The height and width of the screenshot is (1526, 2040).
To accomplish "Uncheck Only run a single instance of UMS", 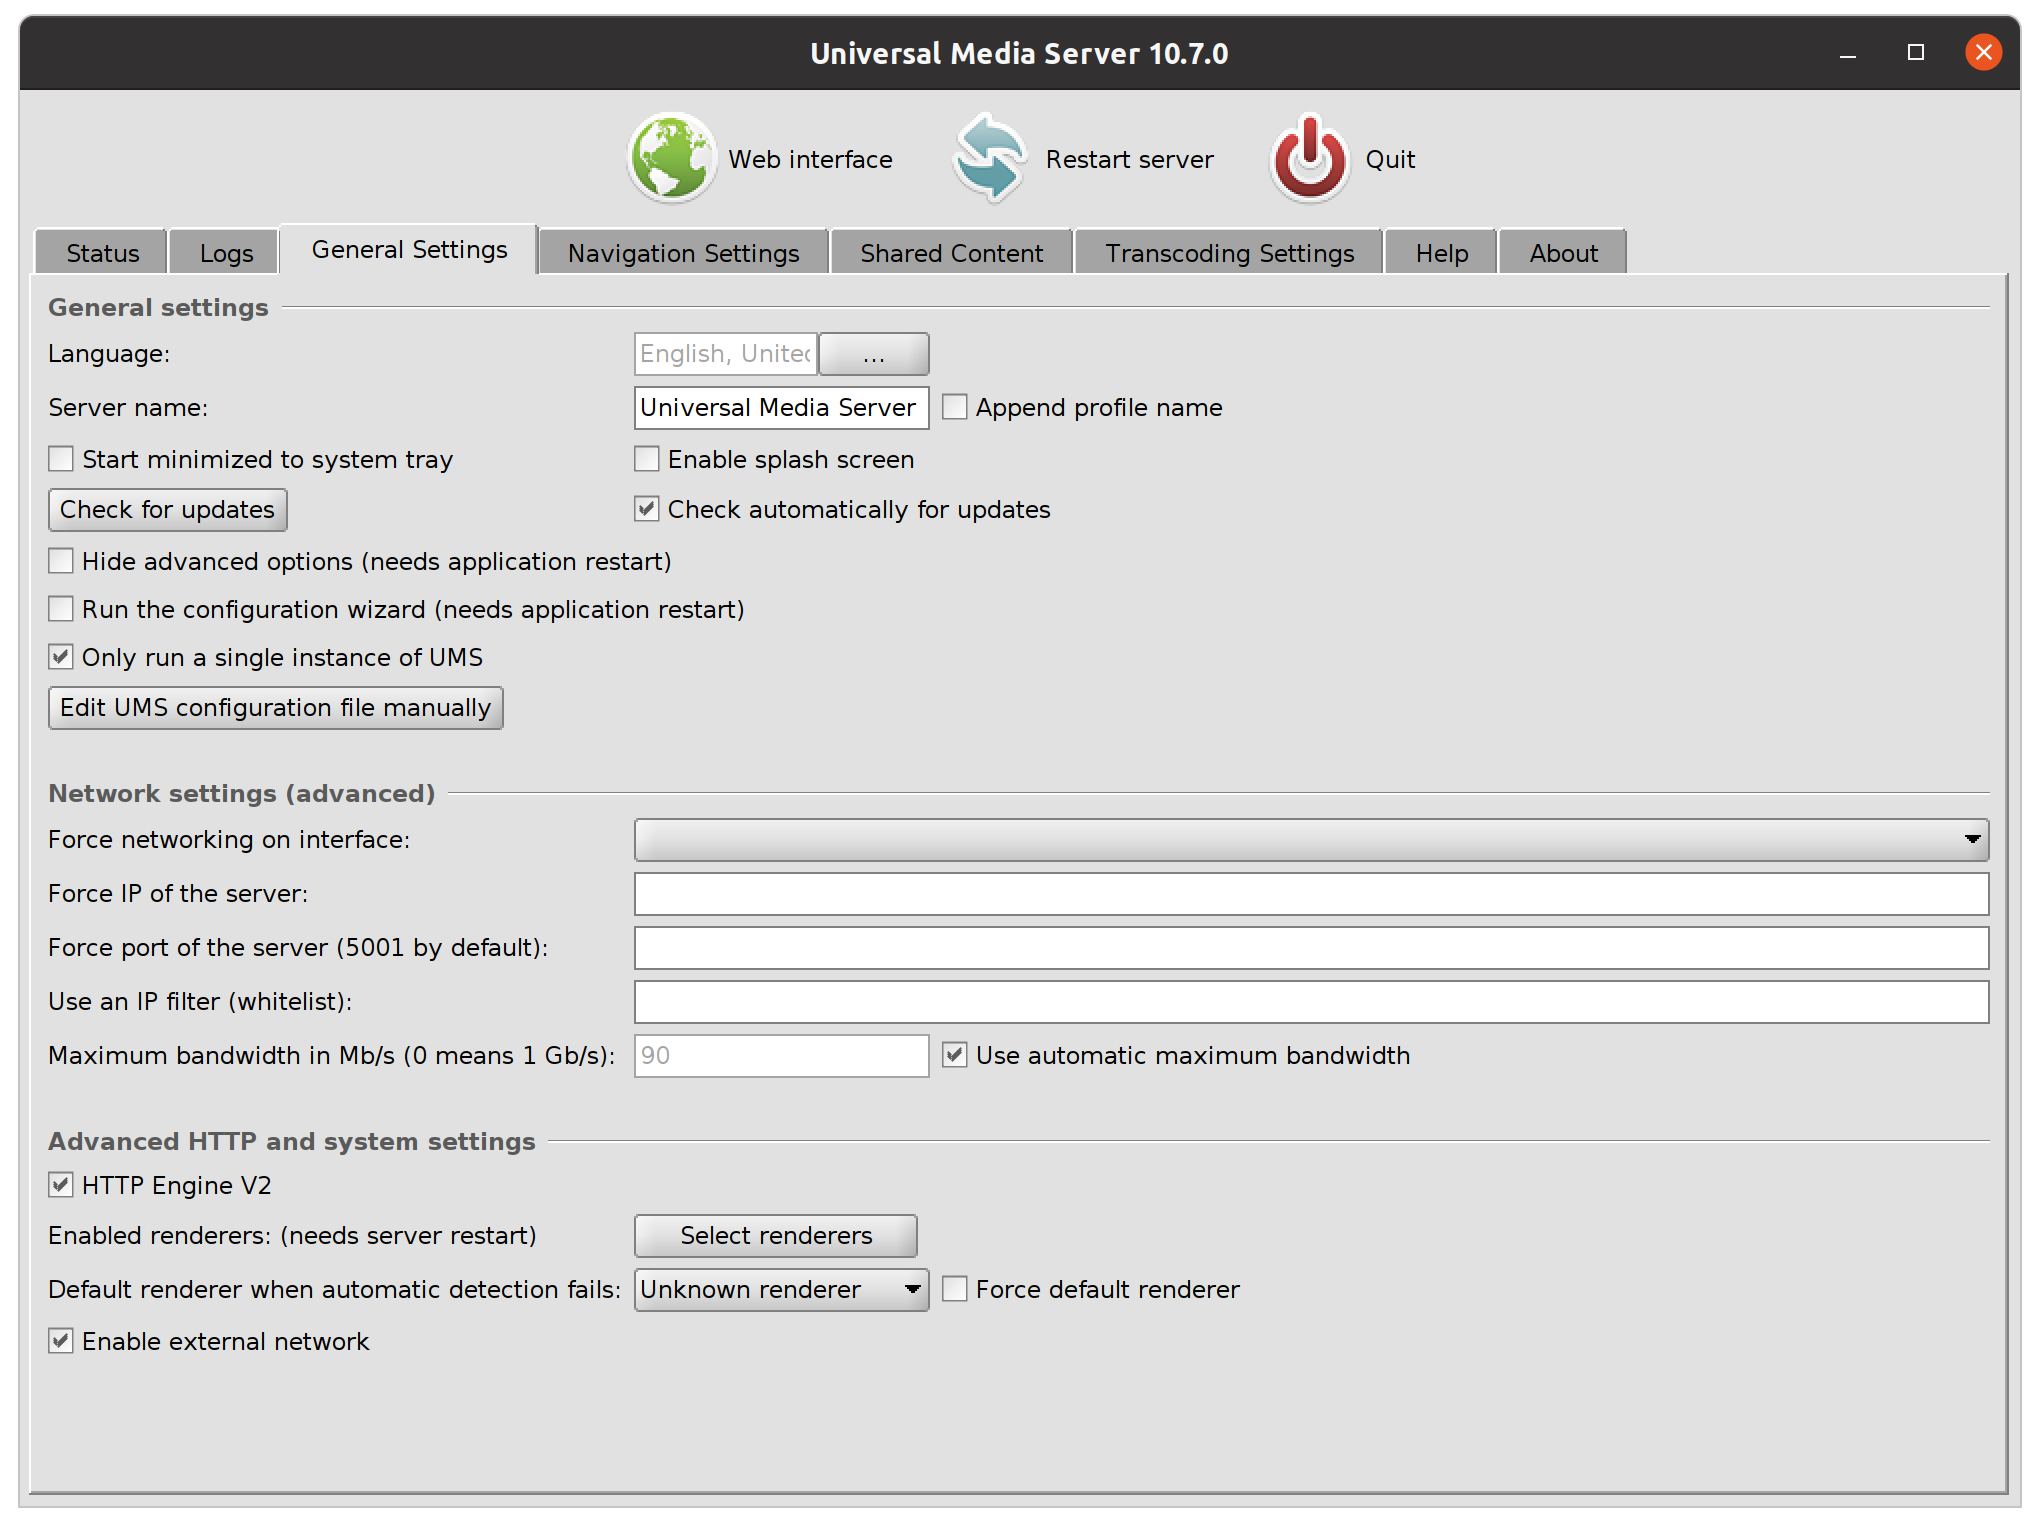I will pyautogui.click(x=60, y=656).
